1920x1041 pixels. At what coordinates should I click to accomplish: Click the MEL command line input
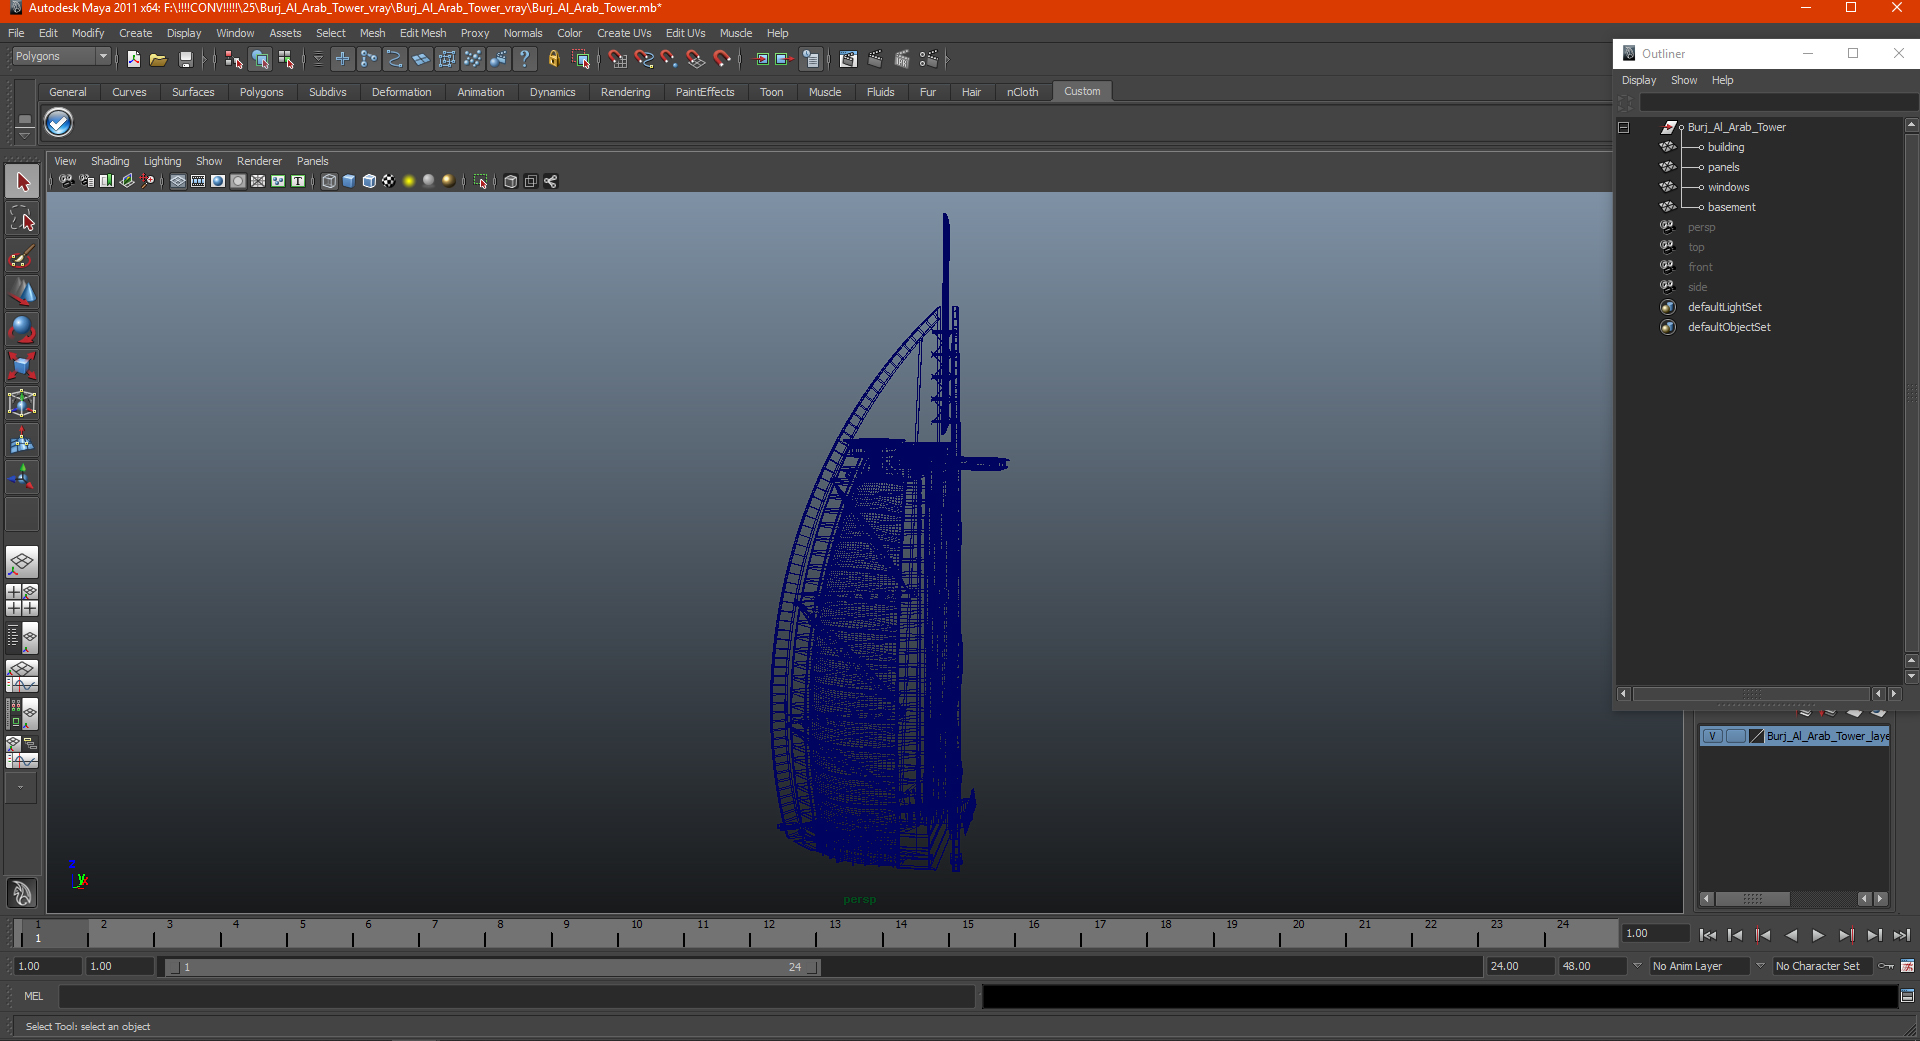(516, 996)
